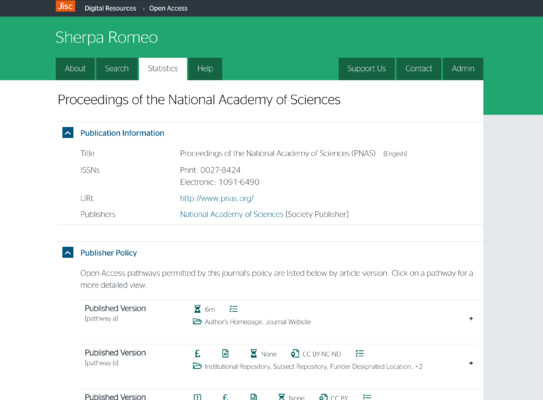This screenshot has width=543, height=400.
Task: Expand Published Version pathway a details
Action: (471, 318)
